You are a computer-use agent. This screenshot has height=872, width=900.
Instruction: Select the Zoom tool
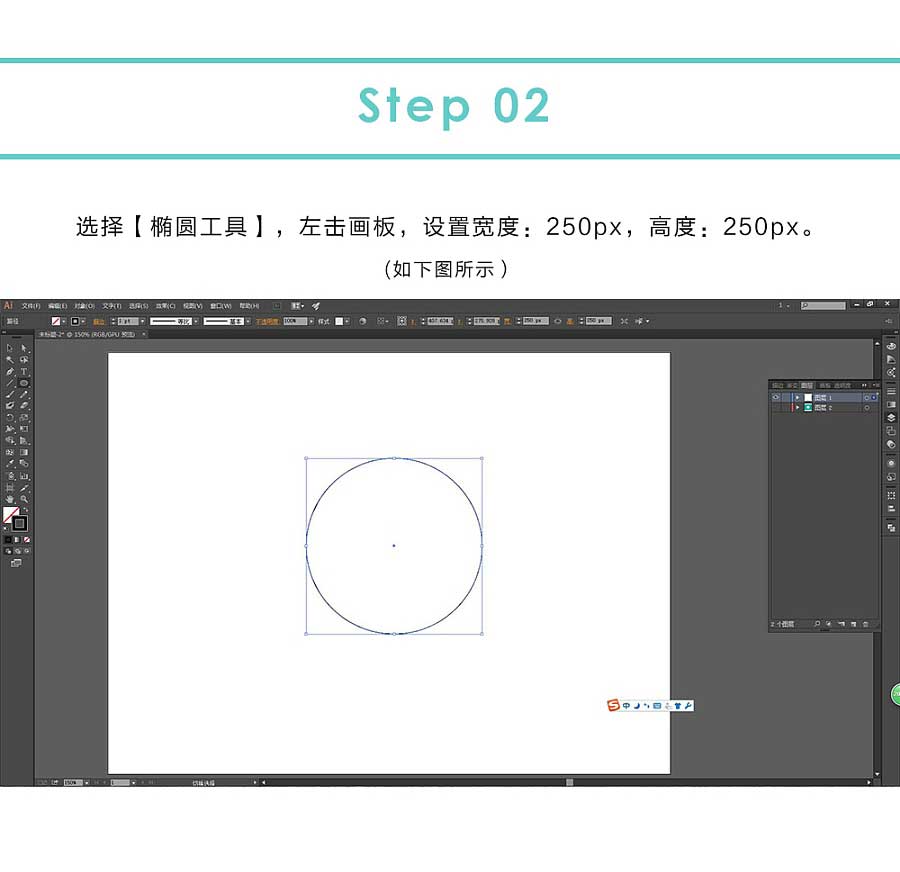click(24, 499)
